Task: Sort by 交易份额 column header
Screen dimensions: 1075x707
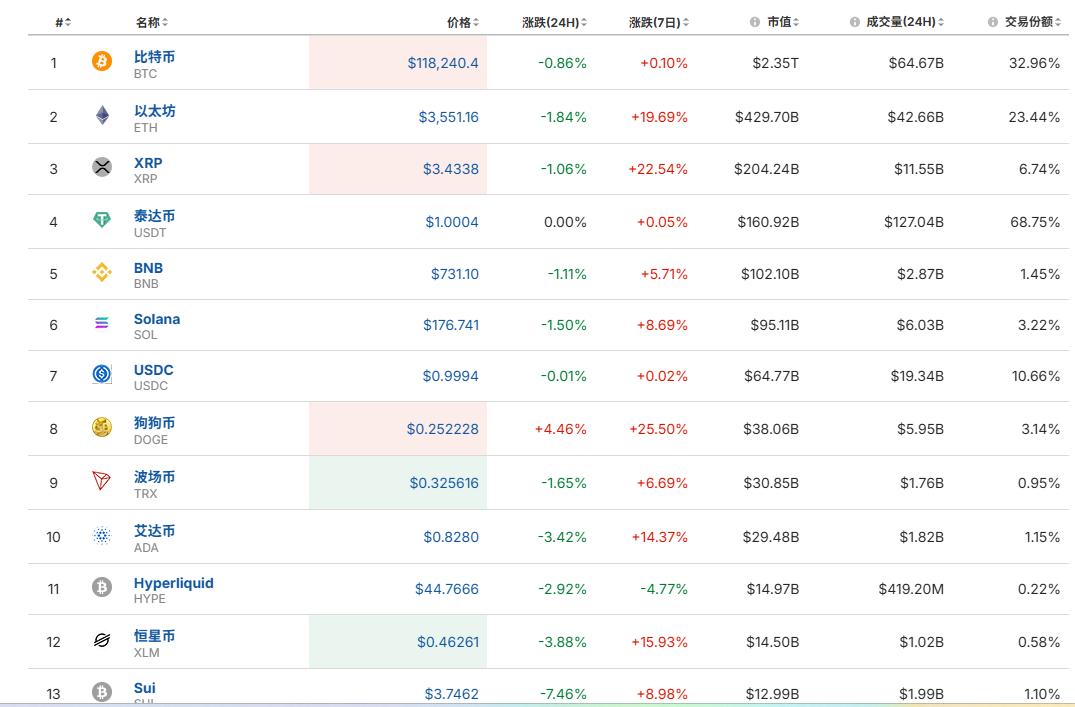Action: 1033,22
